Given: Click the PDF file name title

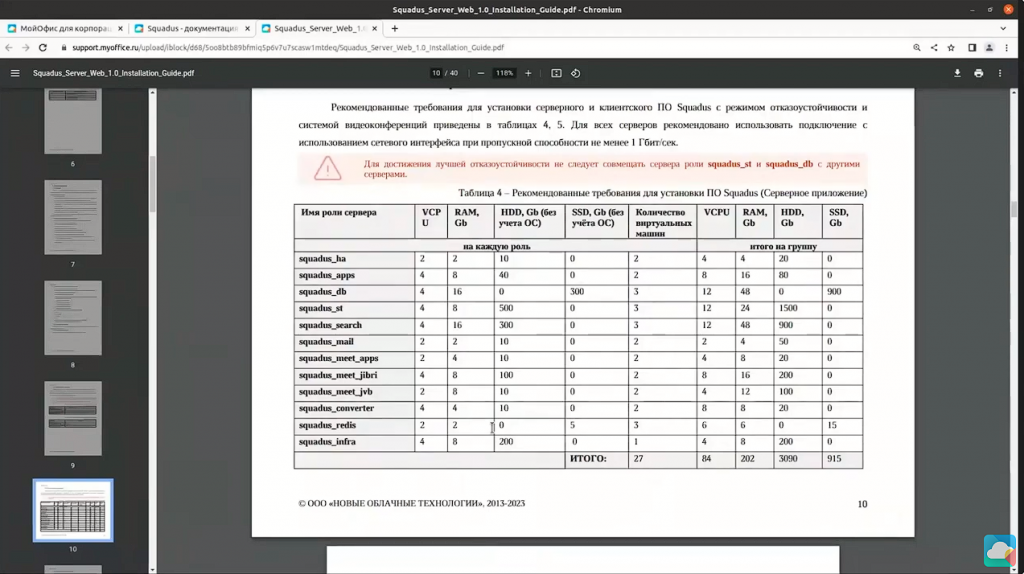Looking at the screenshot, I should (x=114, y=73).
